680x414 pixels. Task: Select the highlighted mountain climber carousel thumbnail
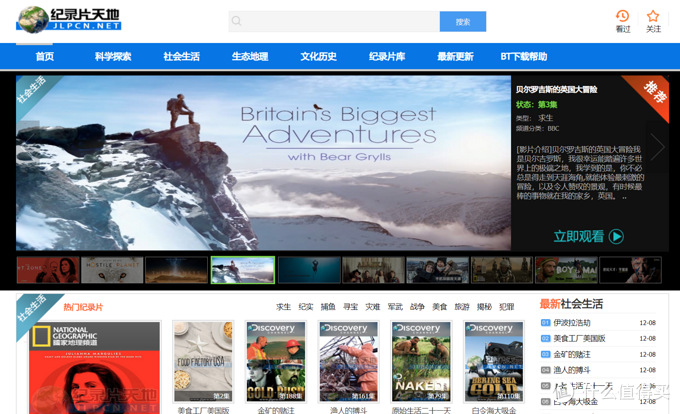(x=243, y=270)
